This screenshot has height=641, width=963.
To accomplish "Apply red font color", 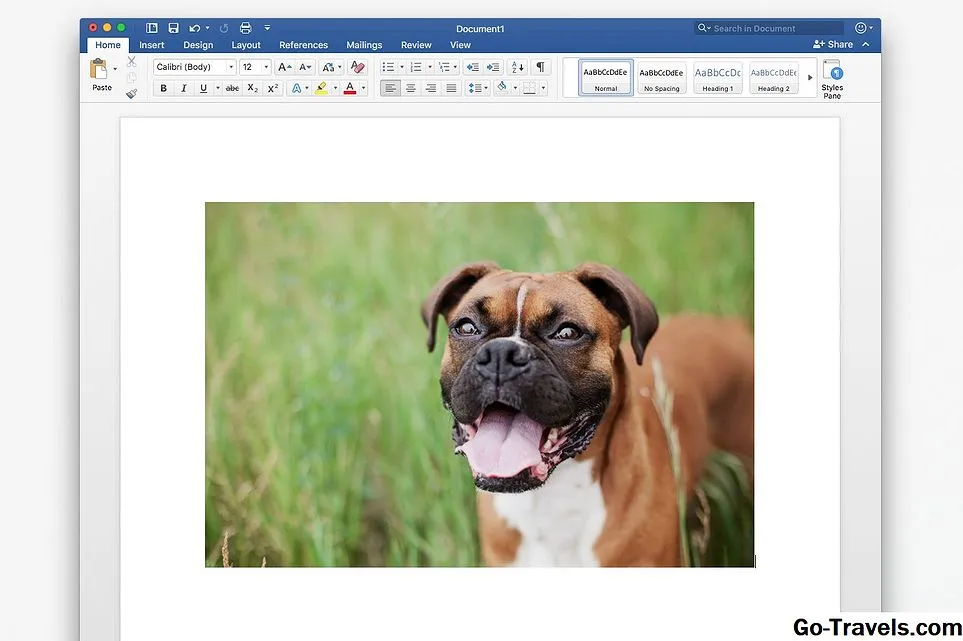I will [349, 88].
